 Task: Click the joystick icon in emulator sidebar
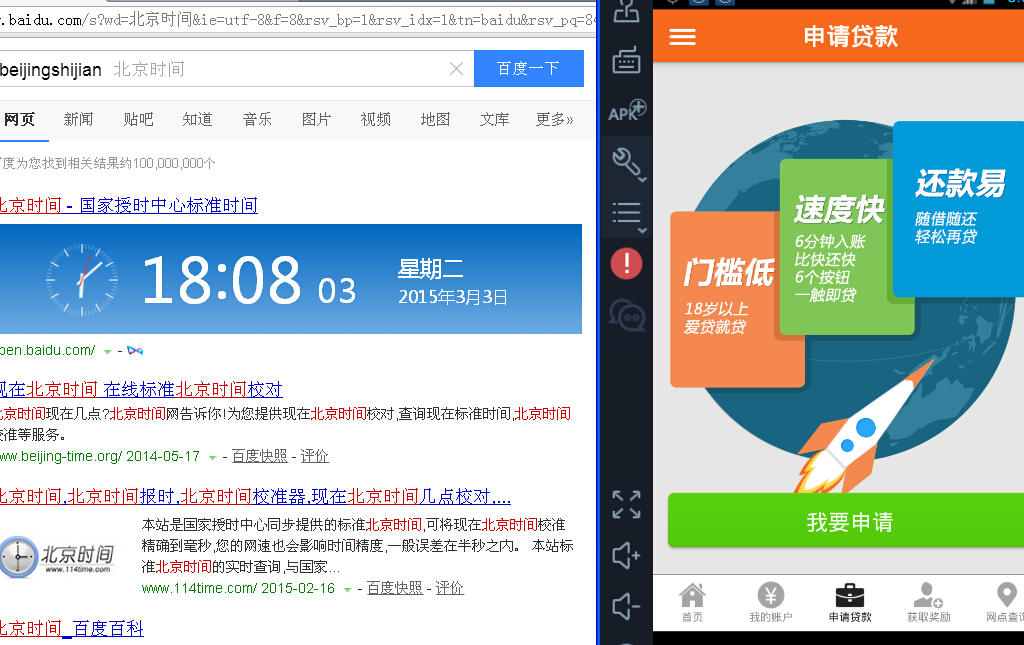(626, 11)
